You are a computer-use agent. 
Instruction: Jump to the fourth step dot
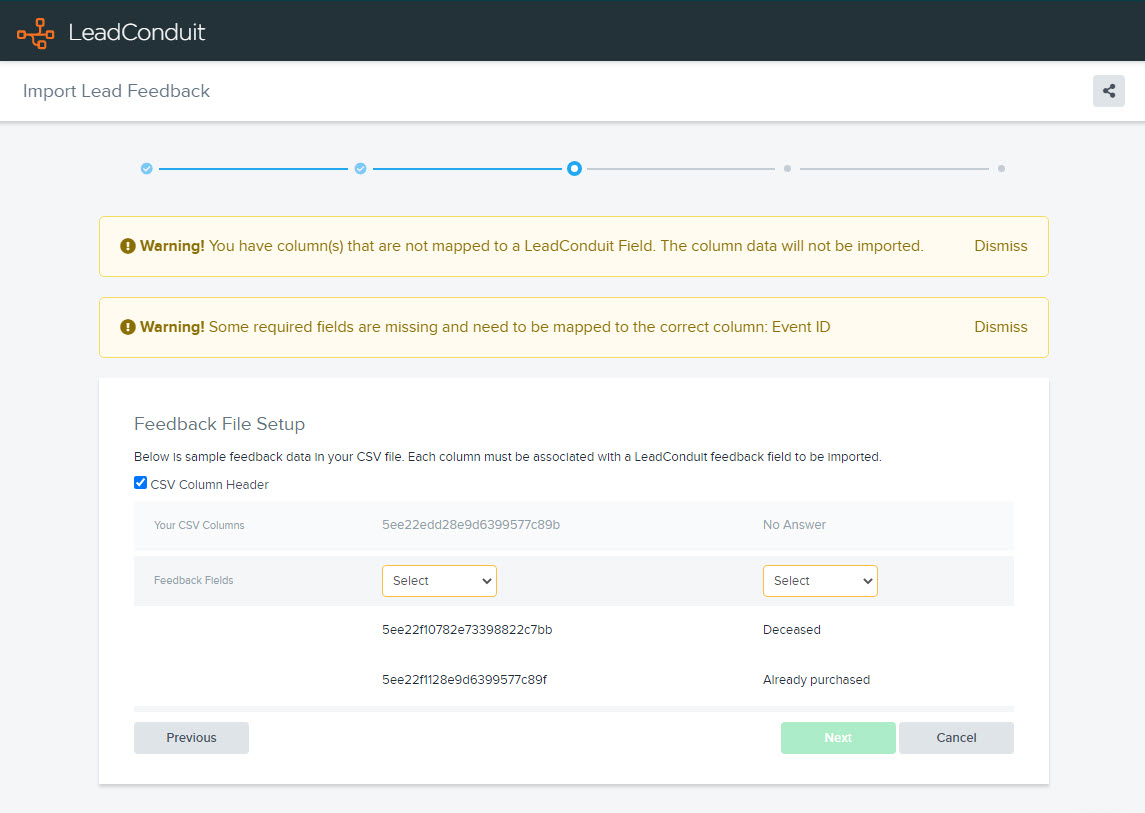pyautogui.click(x=787, y=169)
